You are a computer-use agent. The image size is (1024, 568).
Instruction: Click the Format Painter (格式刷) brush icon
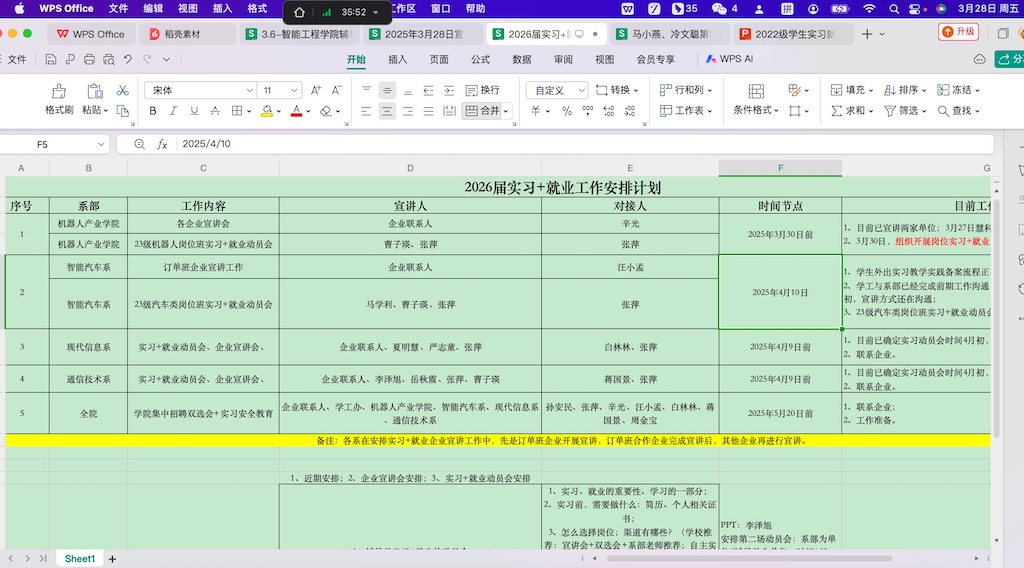pos(59,91)
